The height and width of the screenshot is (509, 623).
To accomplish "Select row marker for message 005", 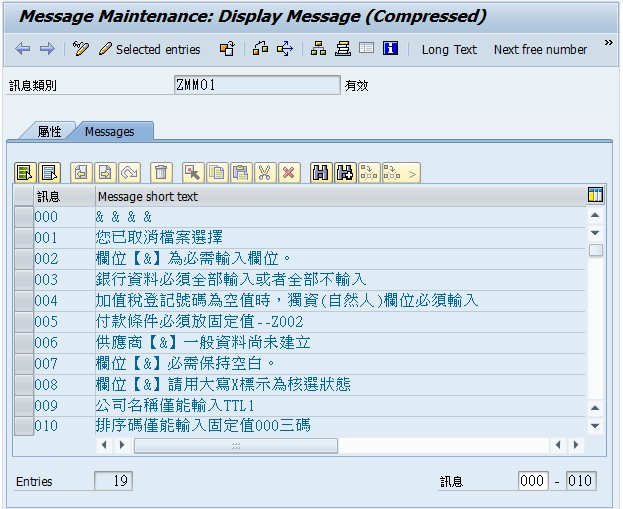I will [23, 322].
